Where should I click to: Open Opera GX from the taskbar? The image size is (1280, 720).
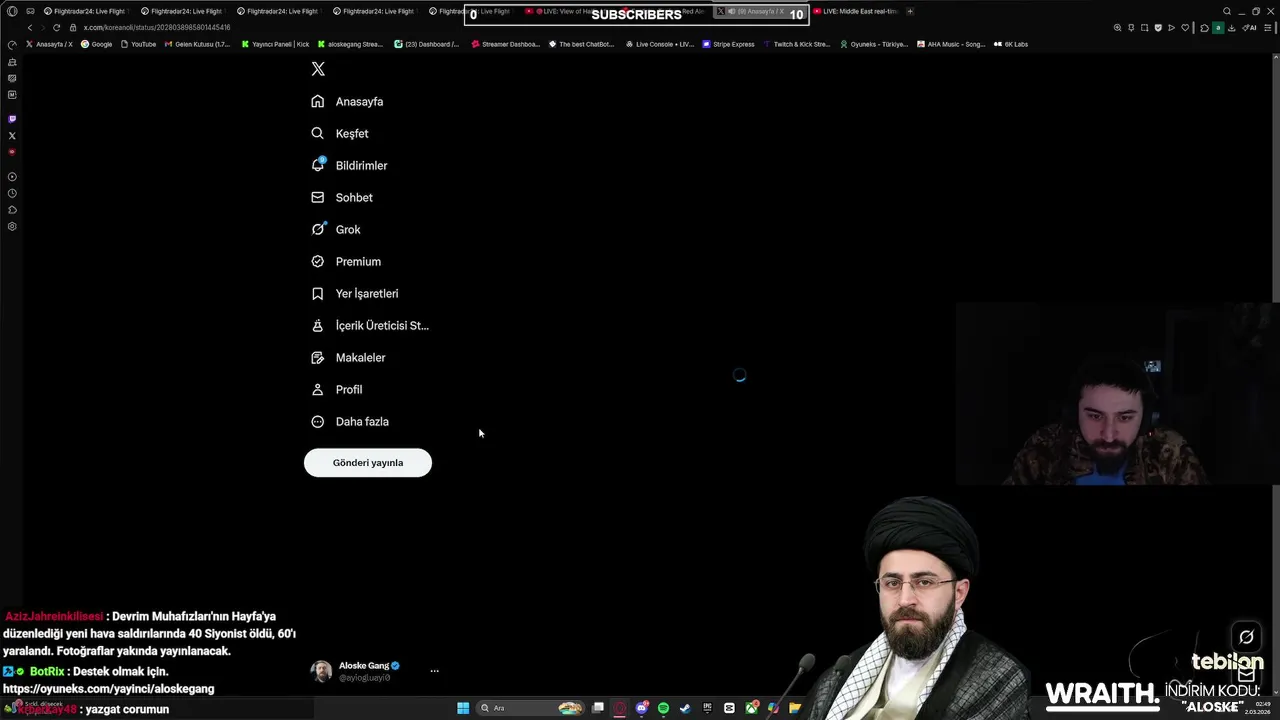(x=620, y=708)
